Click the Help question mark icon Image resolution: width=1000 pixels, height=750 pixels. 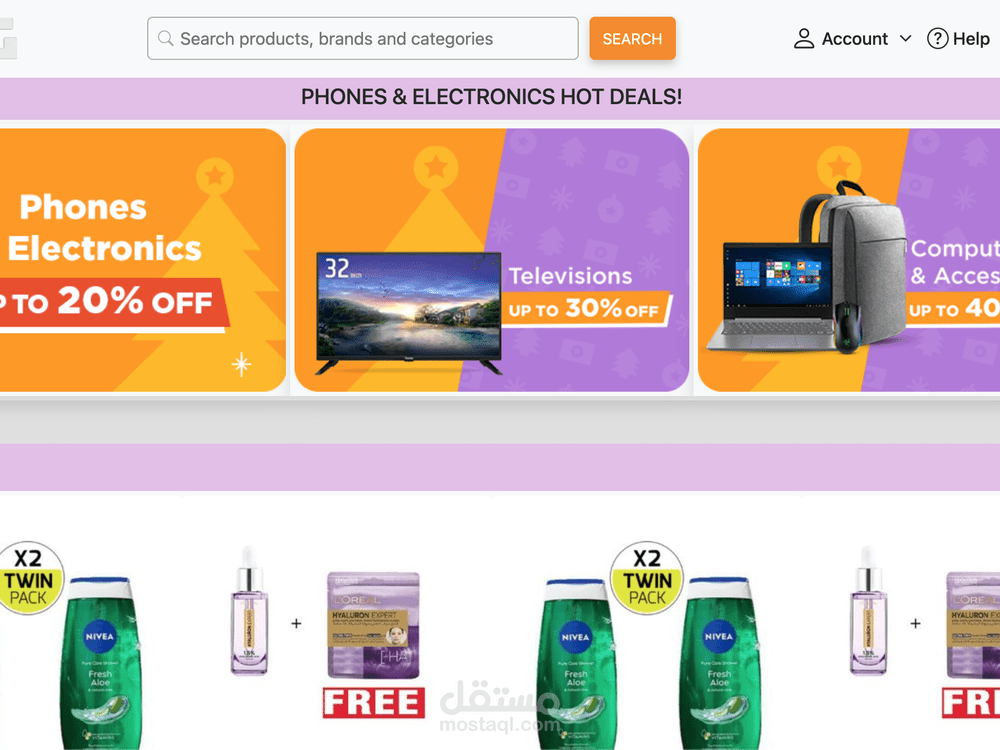tap(937, 38)
